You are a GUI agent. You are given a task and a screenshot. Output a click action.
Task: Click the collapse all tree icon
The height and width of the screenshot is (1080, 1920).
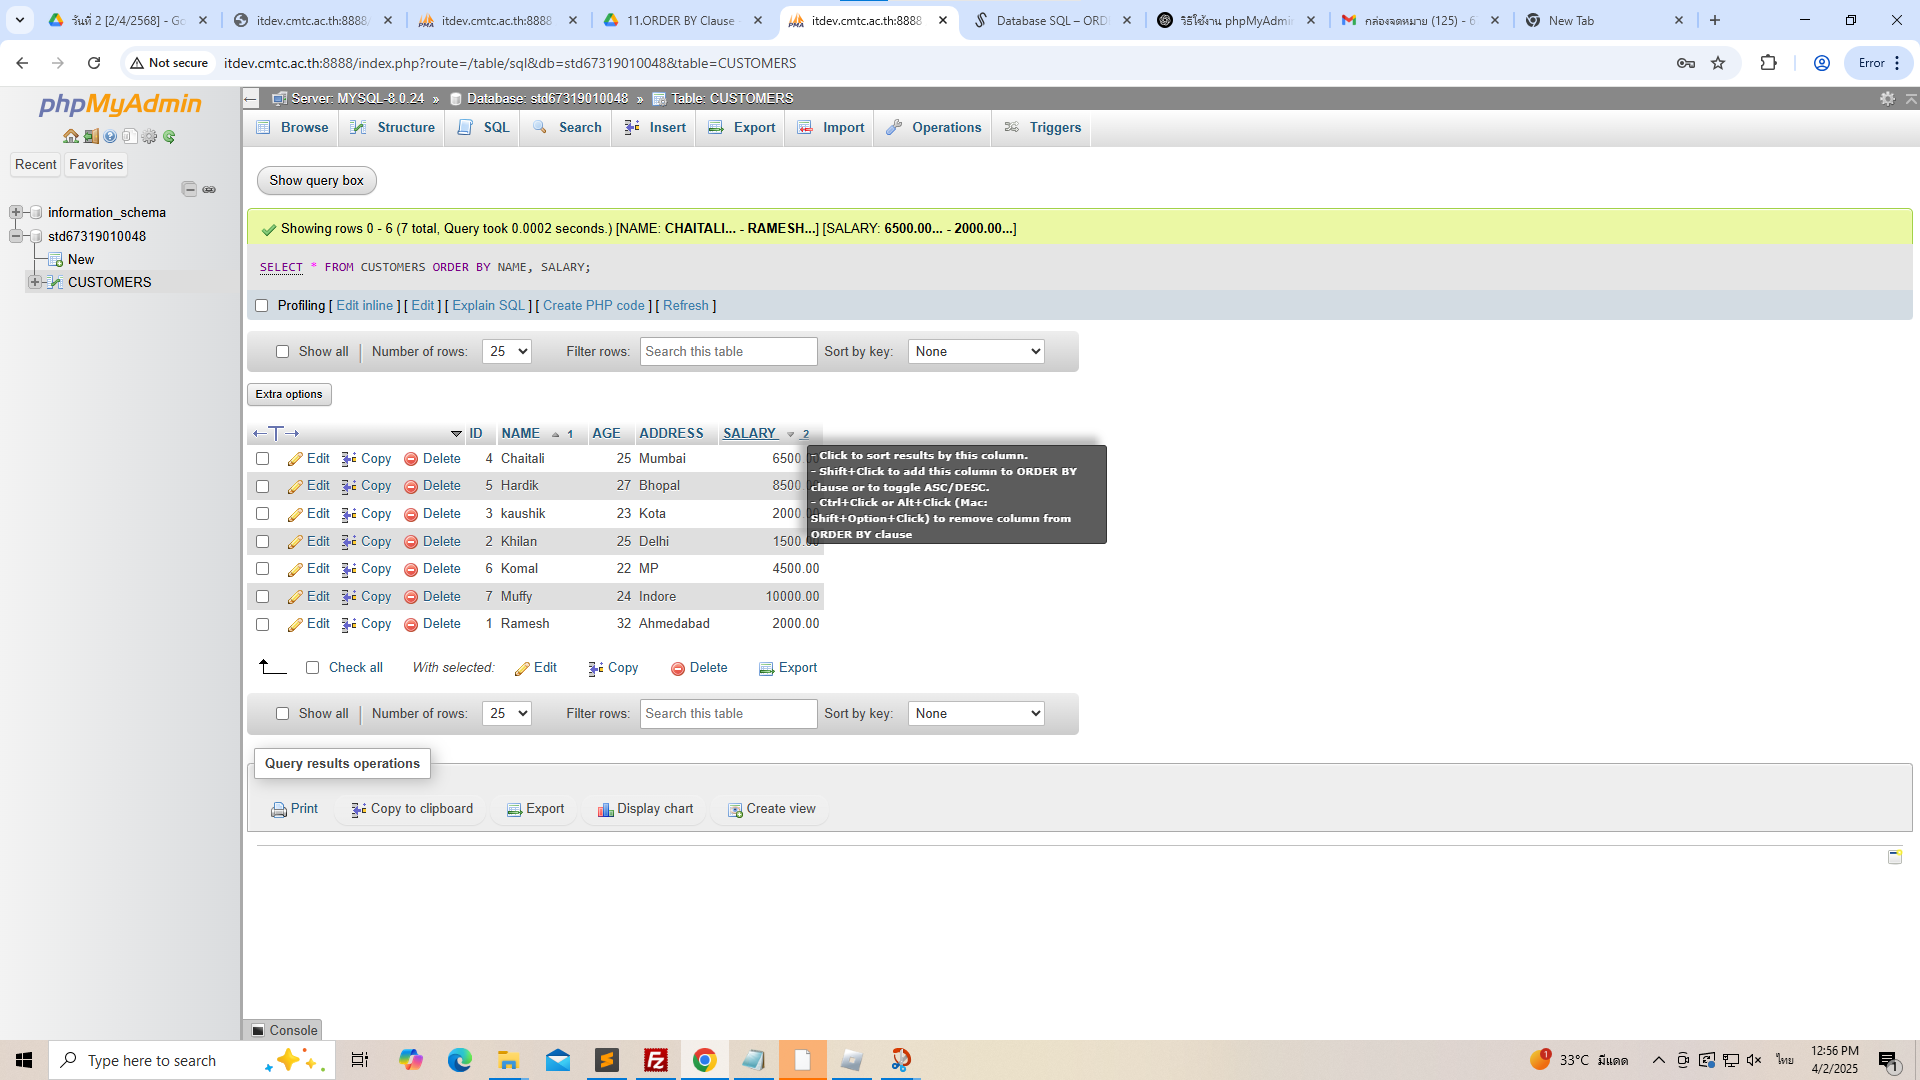tap(189, 189)
